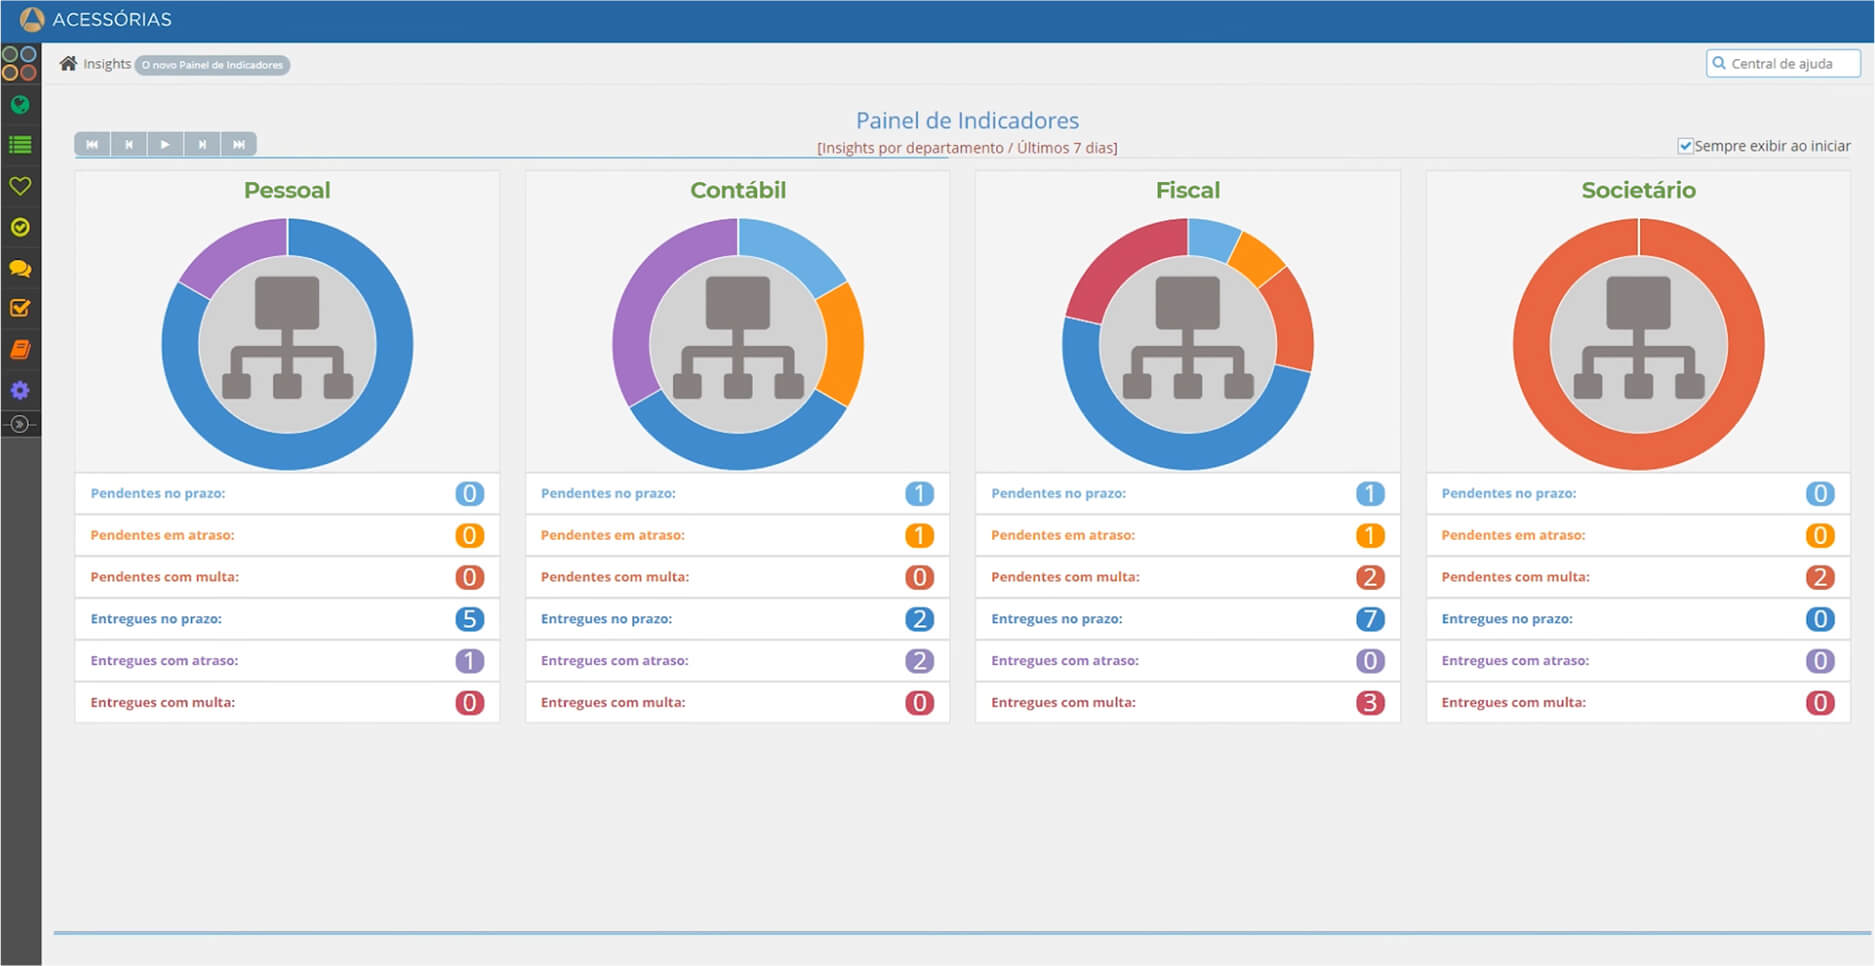Open the green globe sidebar icon

[x=20, y=104]
